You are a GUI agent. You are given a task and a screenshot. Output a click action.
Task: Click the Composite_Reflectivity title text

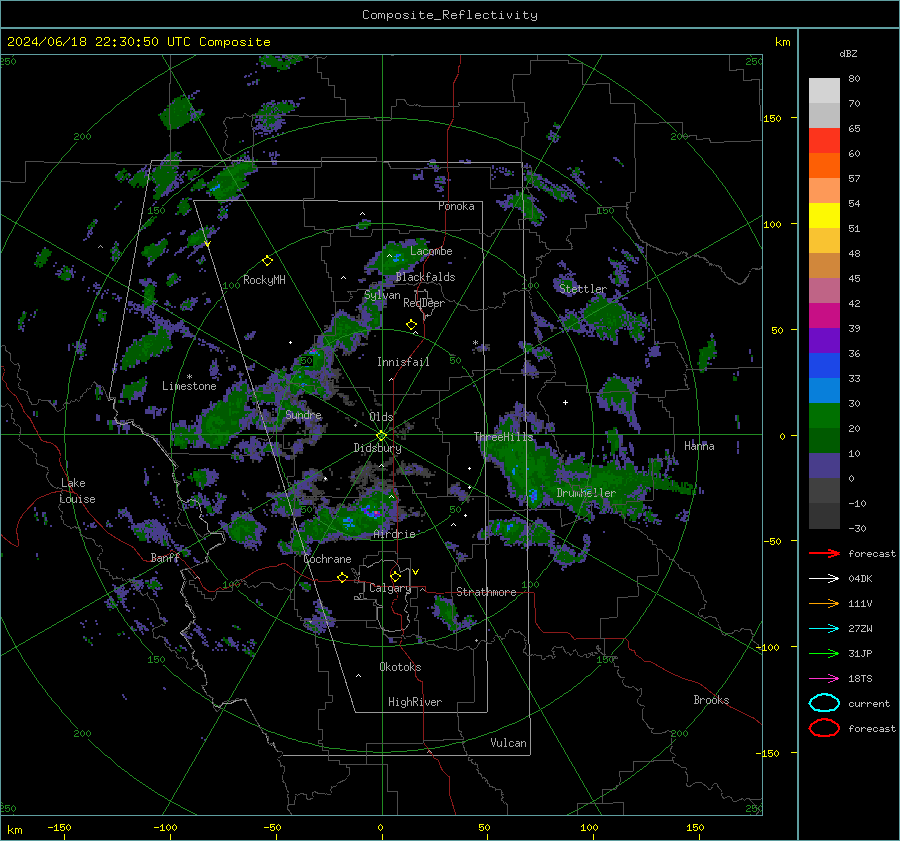[x=449, y=15]
